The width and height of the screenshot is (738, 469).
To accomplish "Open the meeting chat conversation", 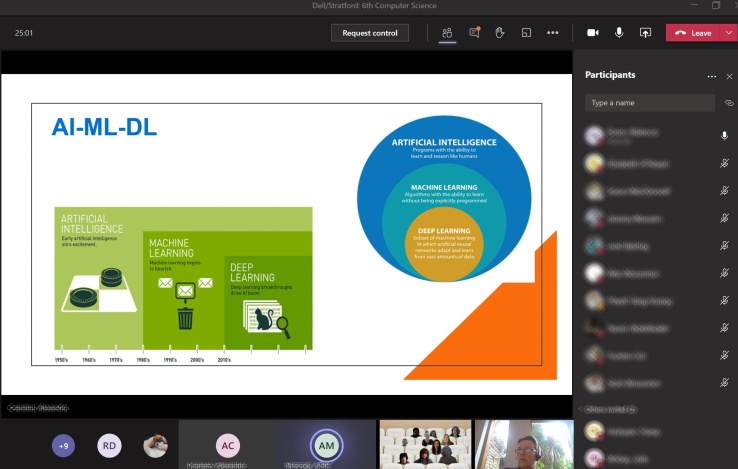I will click(x=474, y=32).
